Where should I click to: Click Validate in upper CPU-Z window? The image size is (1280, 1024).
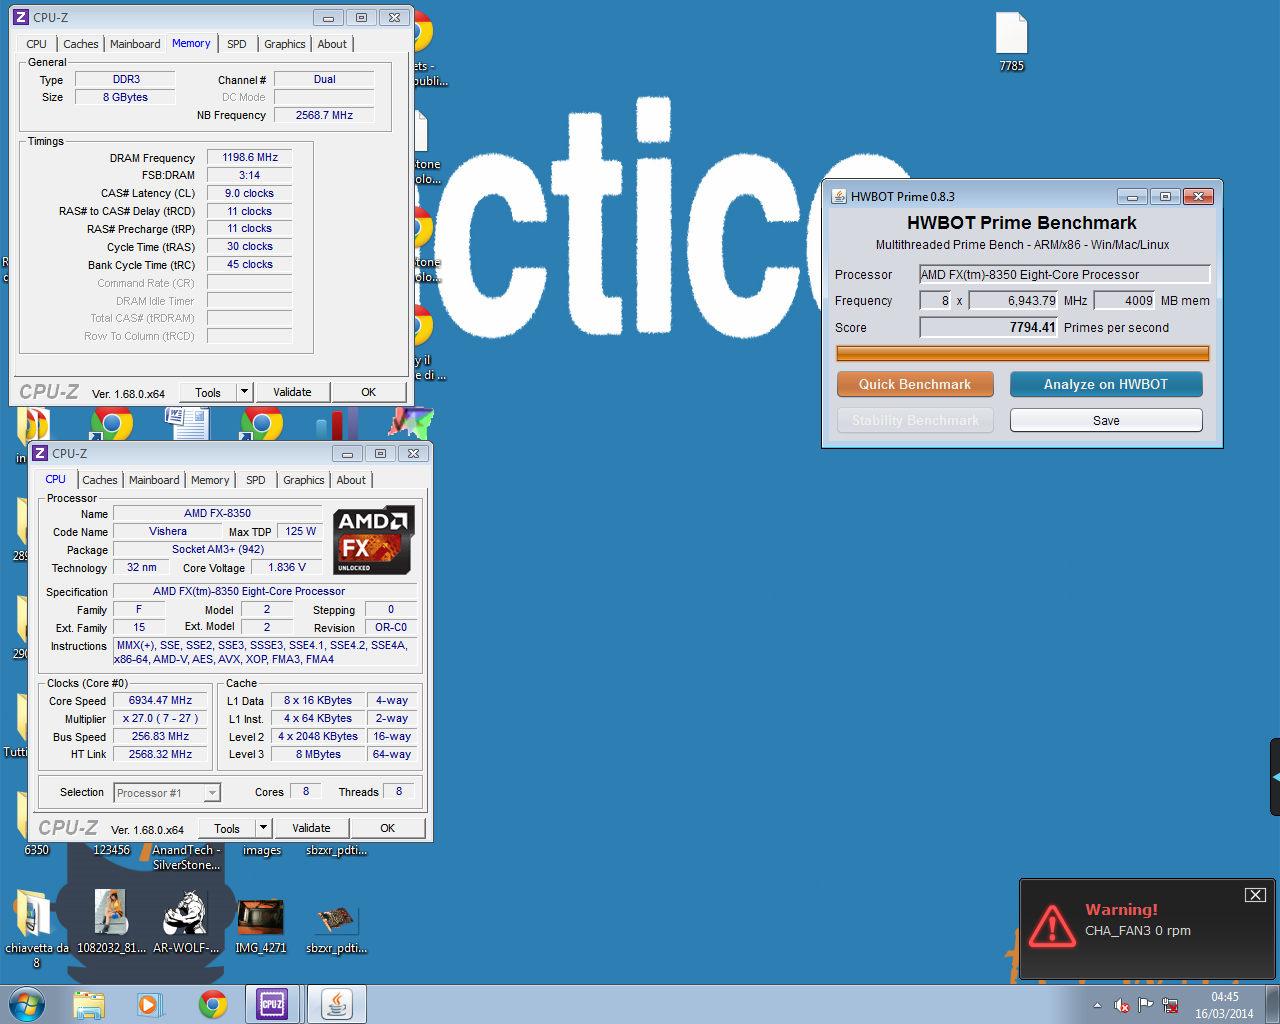tap(292, 392)
